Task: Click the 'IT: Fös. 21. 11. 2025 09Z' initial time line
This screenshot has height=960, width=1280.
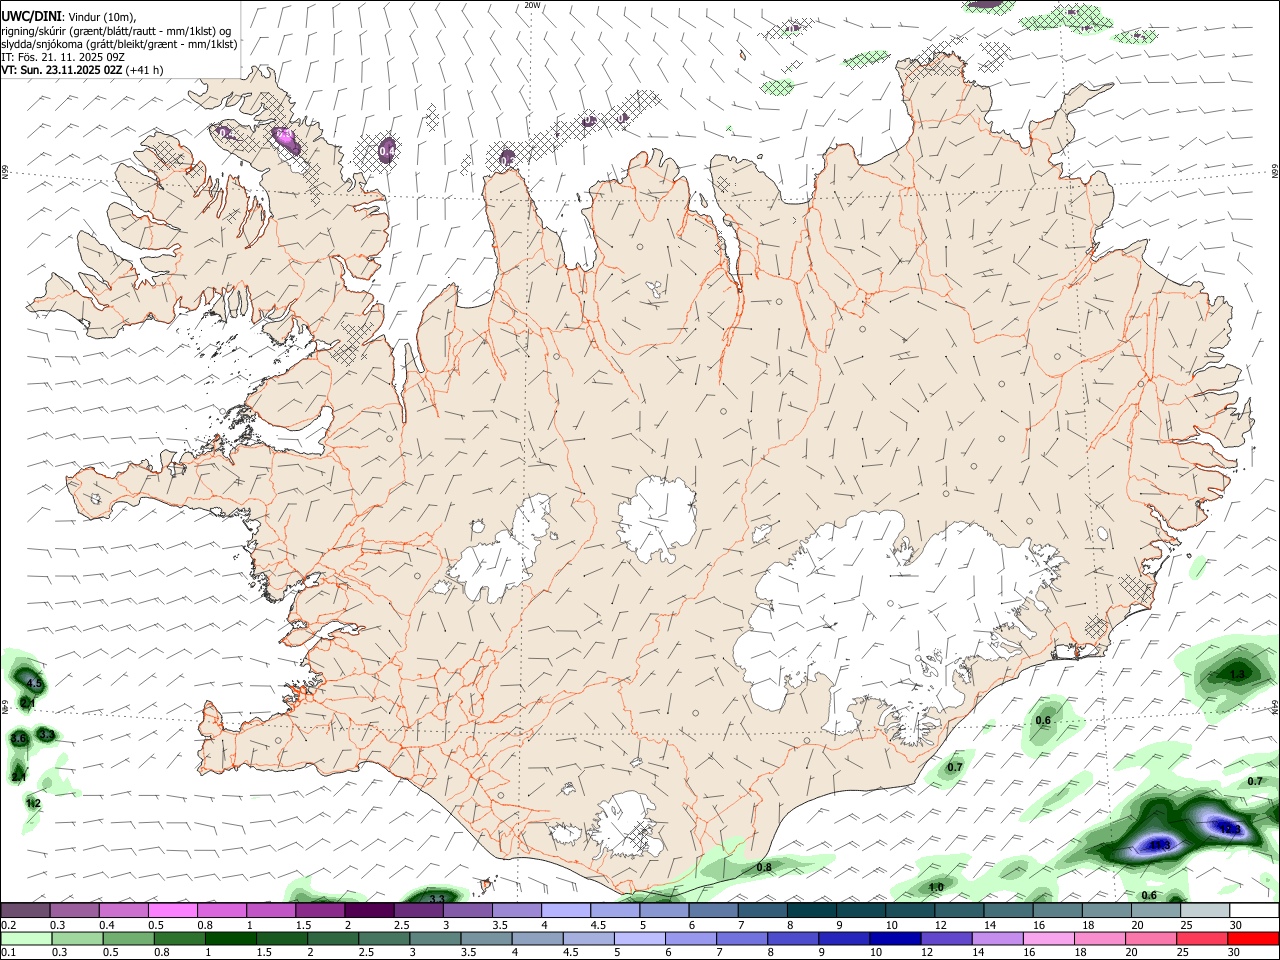Action: point(63,57)
